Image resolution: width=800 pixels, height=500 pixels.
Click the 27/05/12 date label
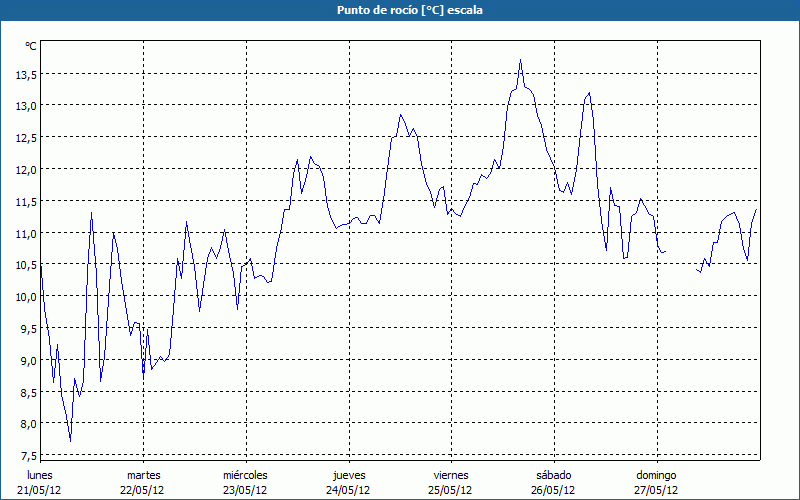(656, 490)
